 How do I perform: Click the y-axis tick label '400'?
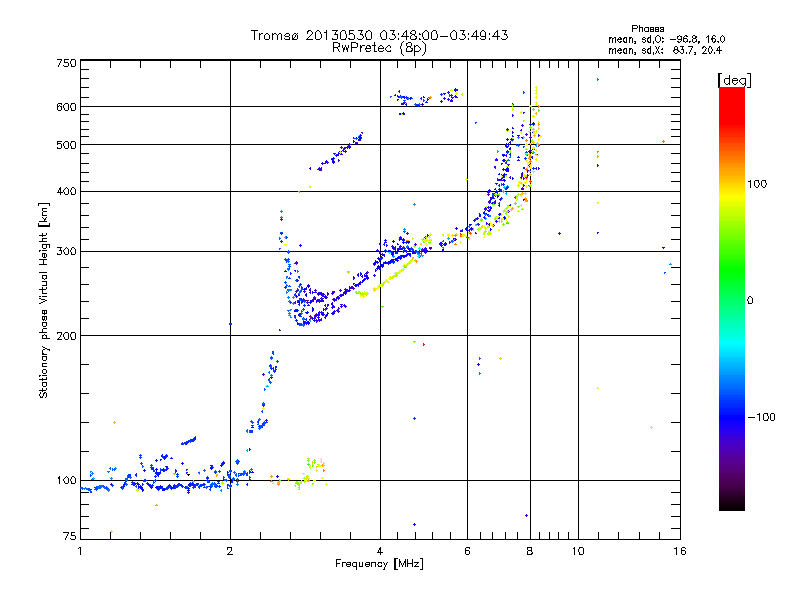pyautogui.click(x=66, y=192)
